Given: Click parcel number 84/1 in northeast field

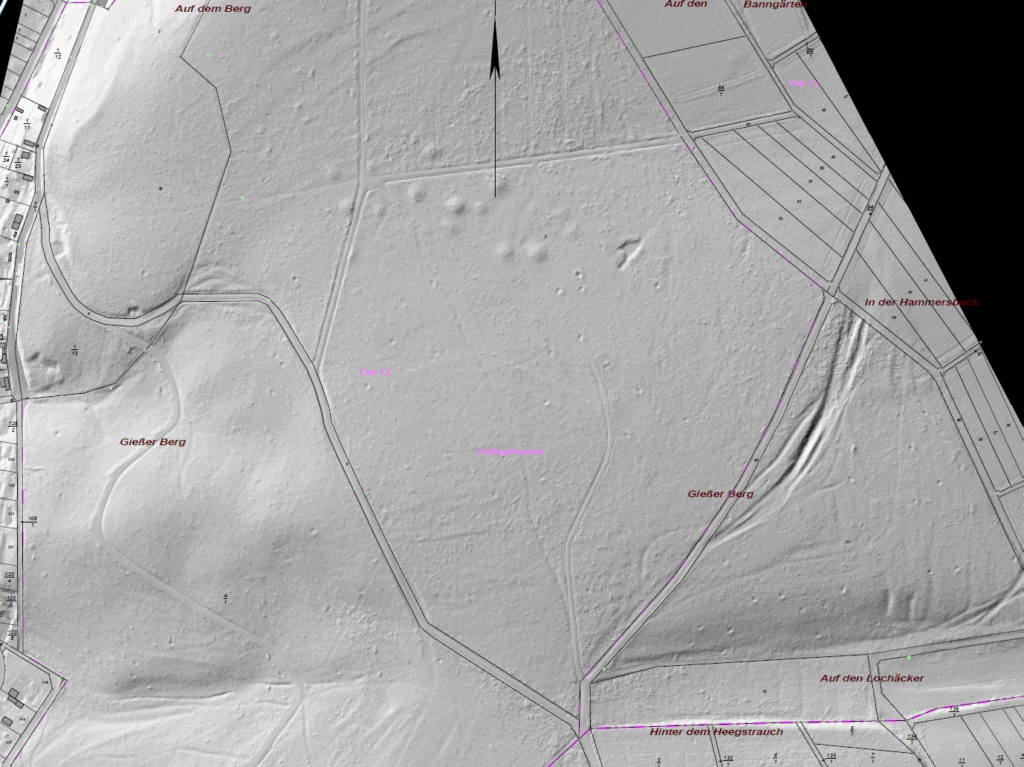Looking at the screenshot, I should [720, 90].
